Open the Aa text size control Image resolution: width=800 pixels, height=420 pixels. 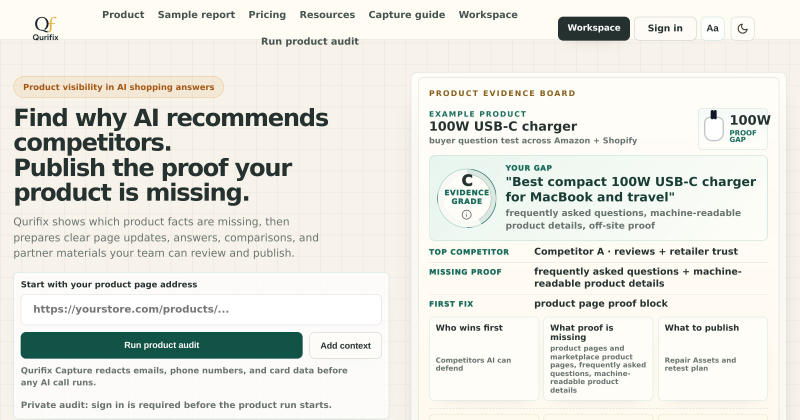tap(713, 29)
